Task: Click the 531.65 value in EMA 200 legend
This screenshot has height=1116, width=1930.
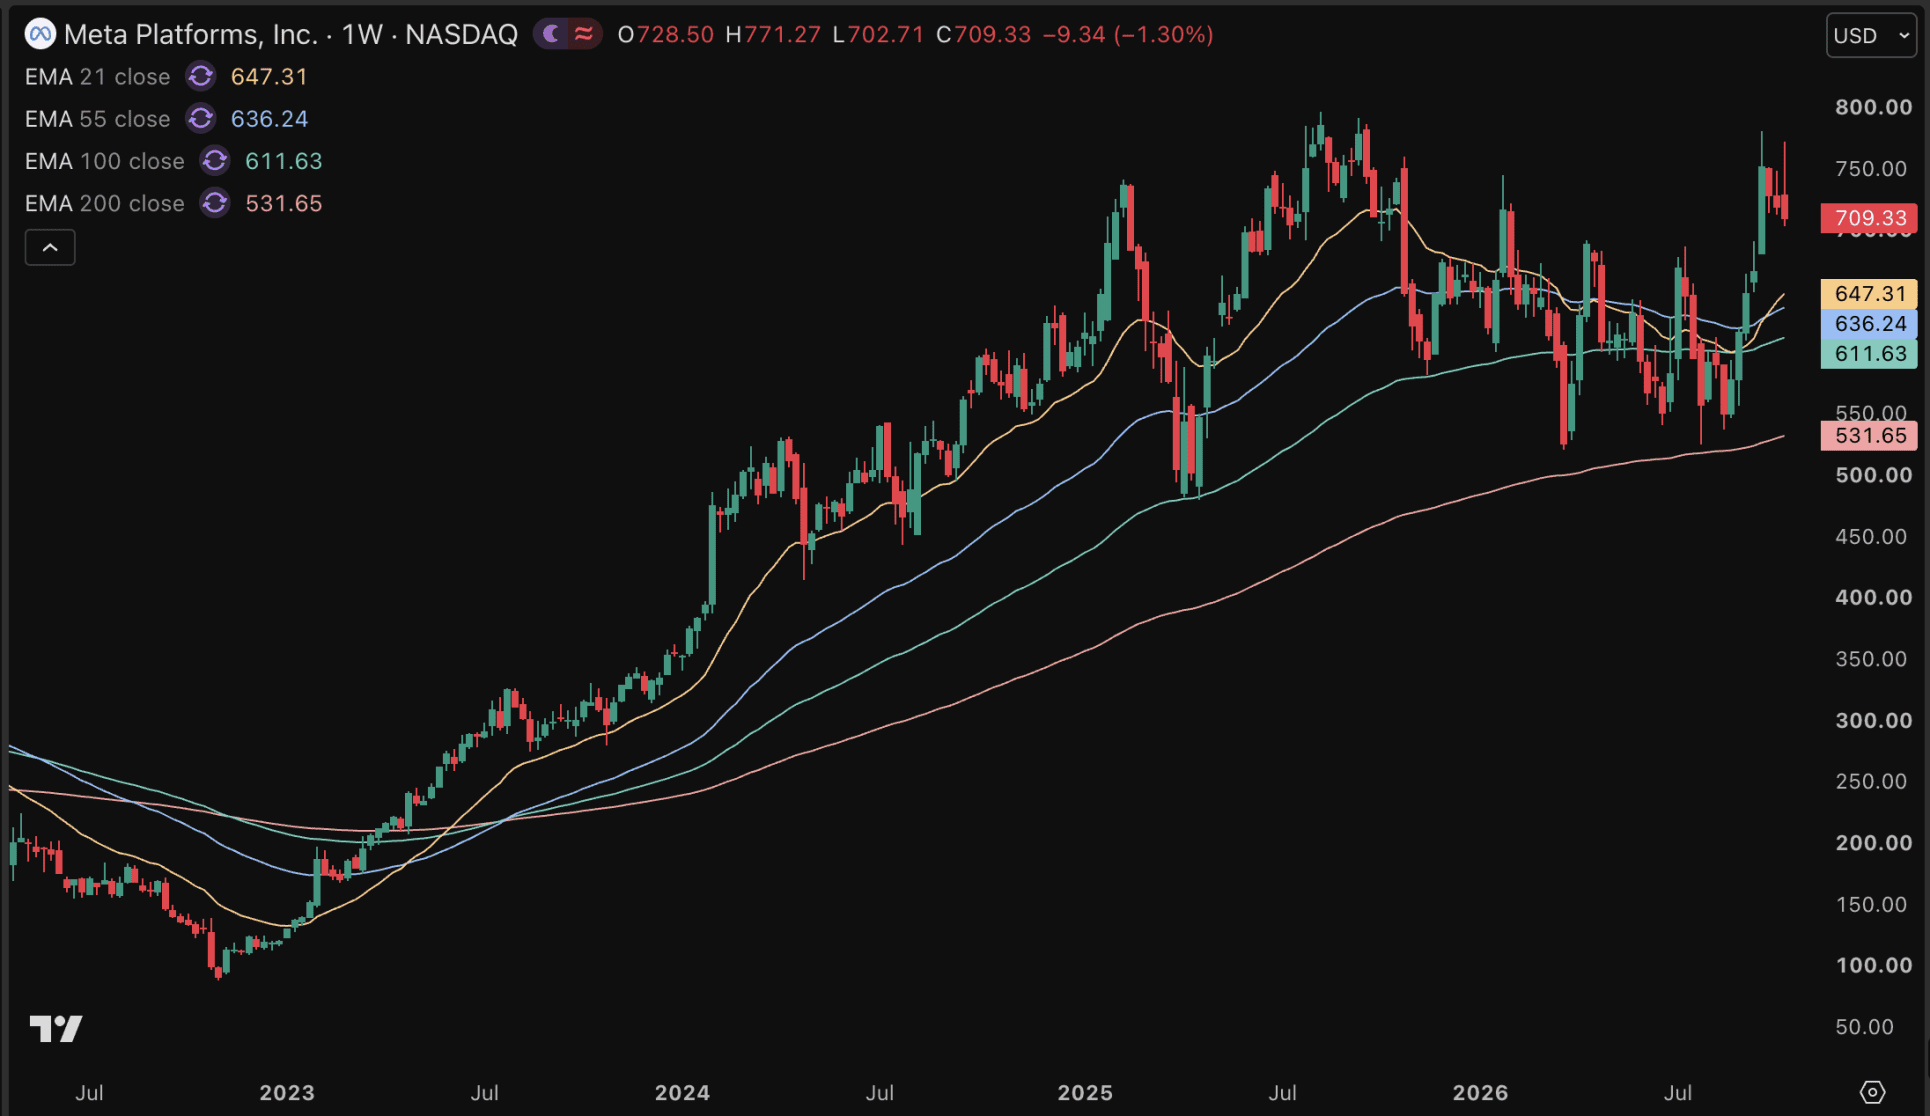Action: coord(284,203)
